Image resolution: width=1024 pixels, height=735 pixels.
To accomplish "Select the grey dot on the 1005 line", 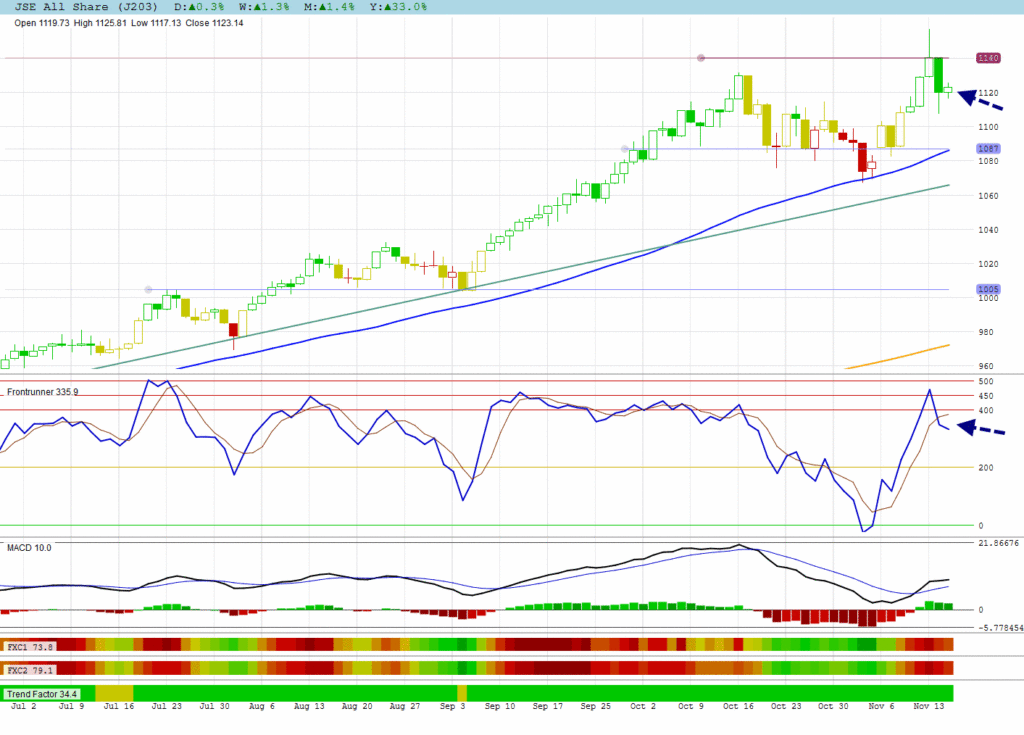I will (149, 290).
